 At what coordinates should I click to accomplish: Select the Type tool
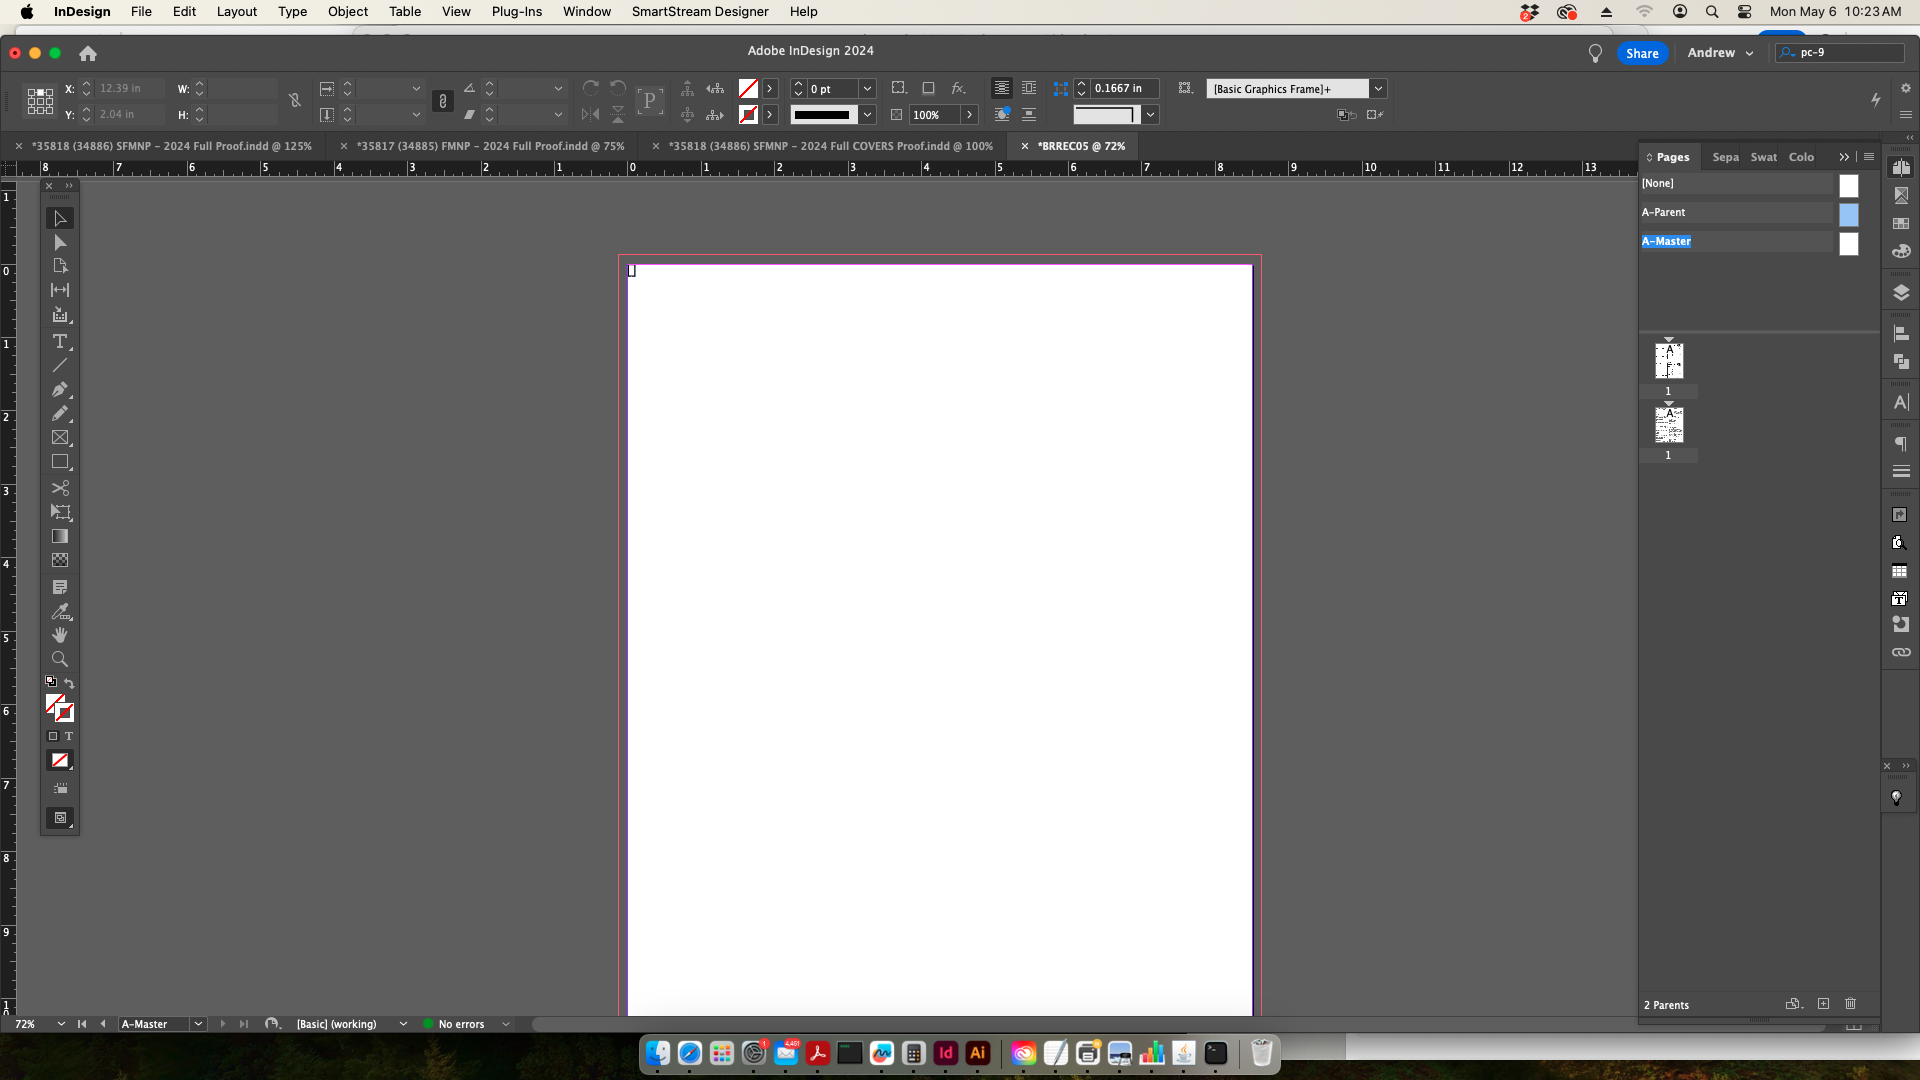click(60, 341)
